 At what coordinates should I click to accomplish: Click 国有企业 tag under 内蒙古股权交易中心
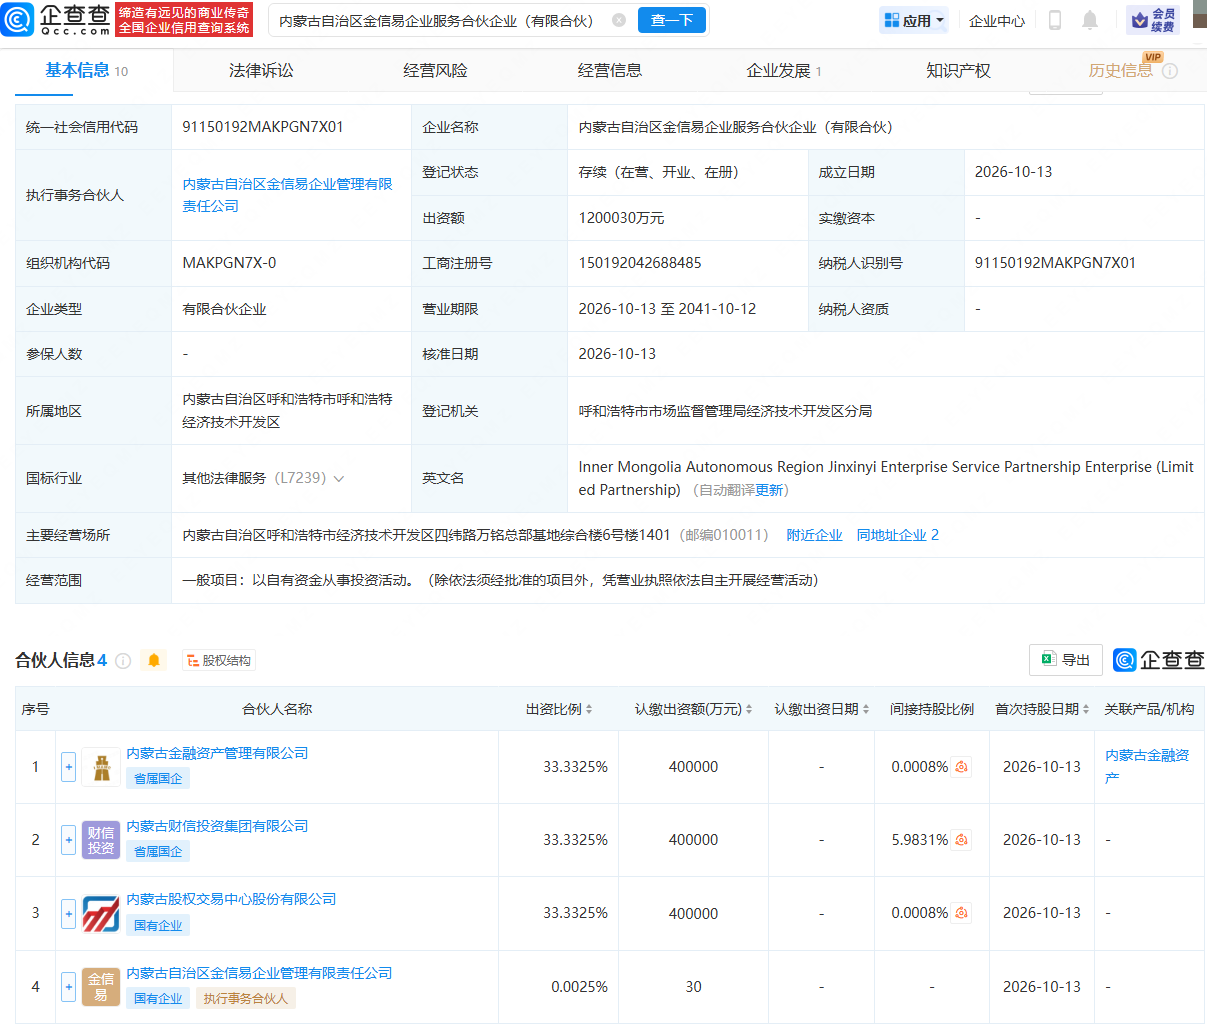click(x=158, y=925)
